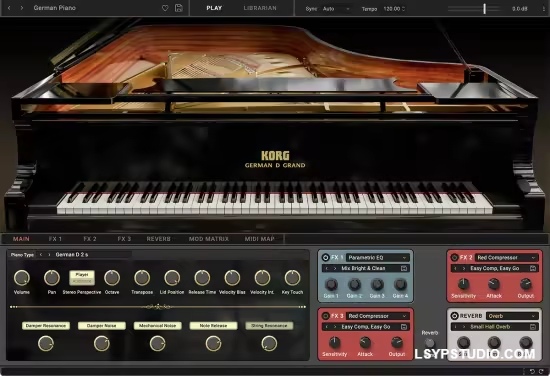The width and height of the screenshot is (550, 376).
Task: Save the FX 1 Mix Bright & Clean preset
Action: click(x=404, y=268)
